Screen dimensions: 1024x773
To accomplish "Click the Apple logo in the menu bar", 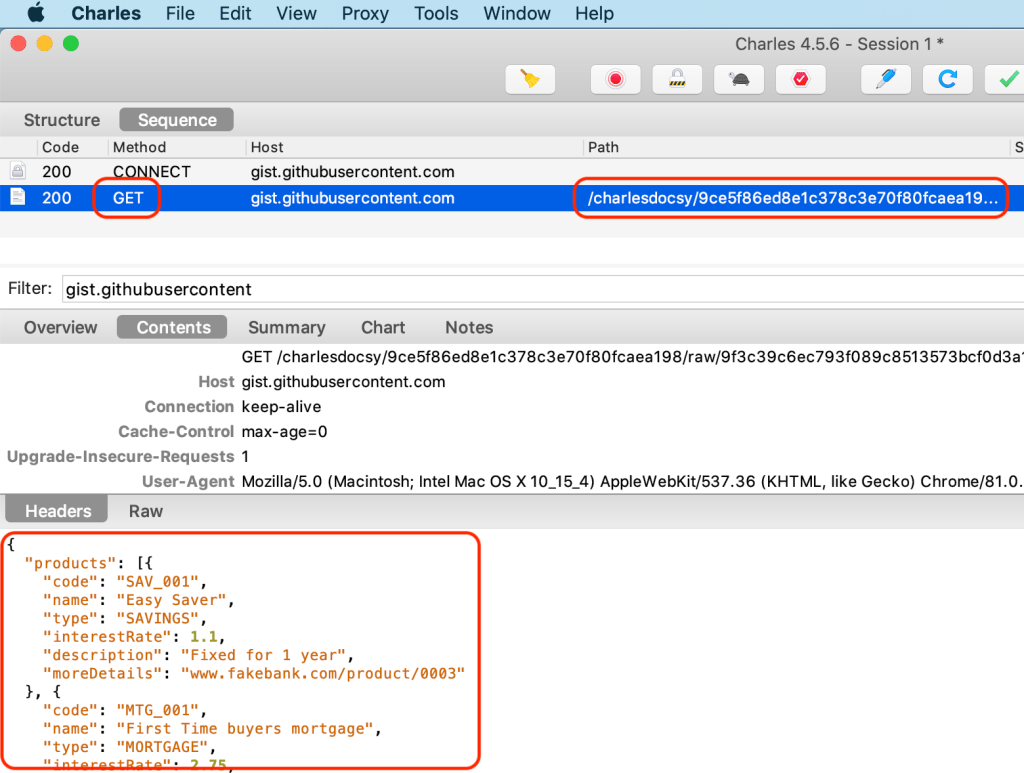I will (x=37, y=14).
